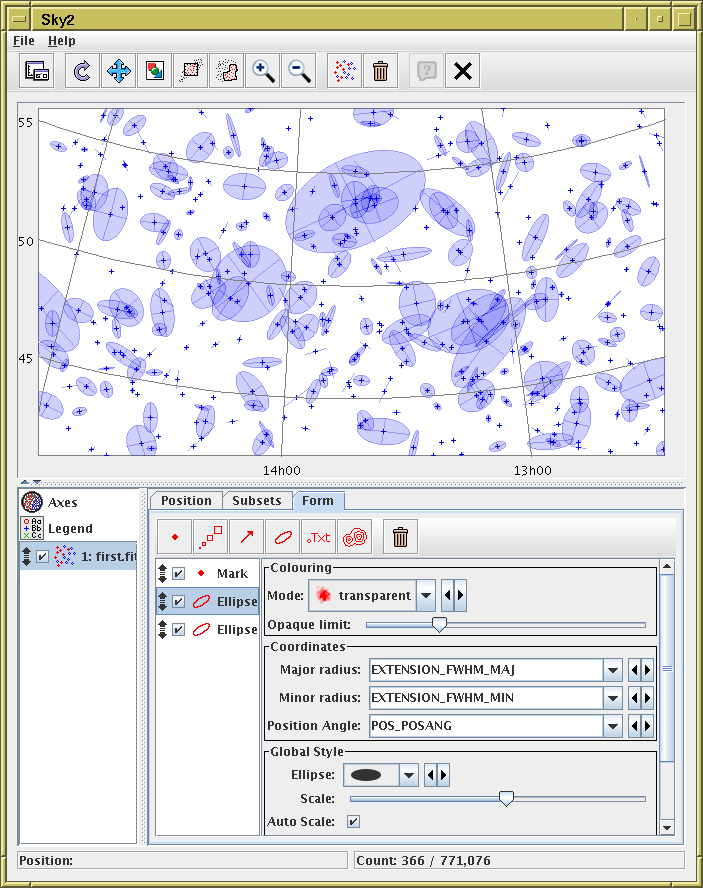Select the Resize/recenter plot arrows icon
The height and width of the screenshot is (888, 703).
coord(118,71)
